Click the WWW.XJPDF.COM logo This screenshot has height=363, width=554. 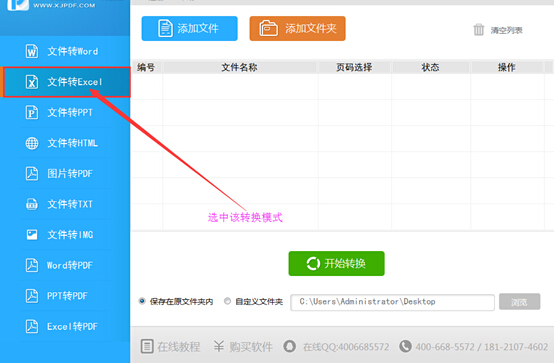pyautogui.click(x=64, y=5)
